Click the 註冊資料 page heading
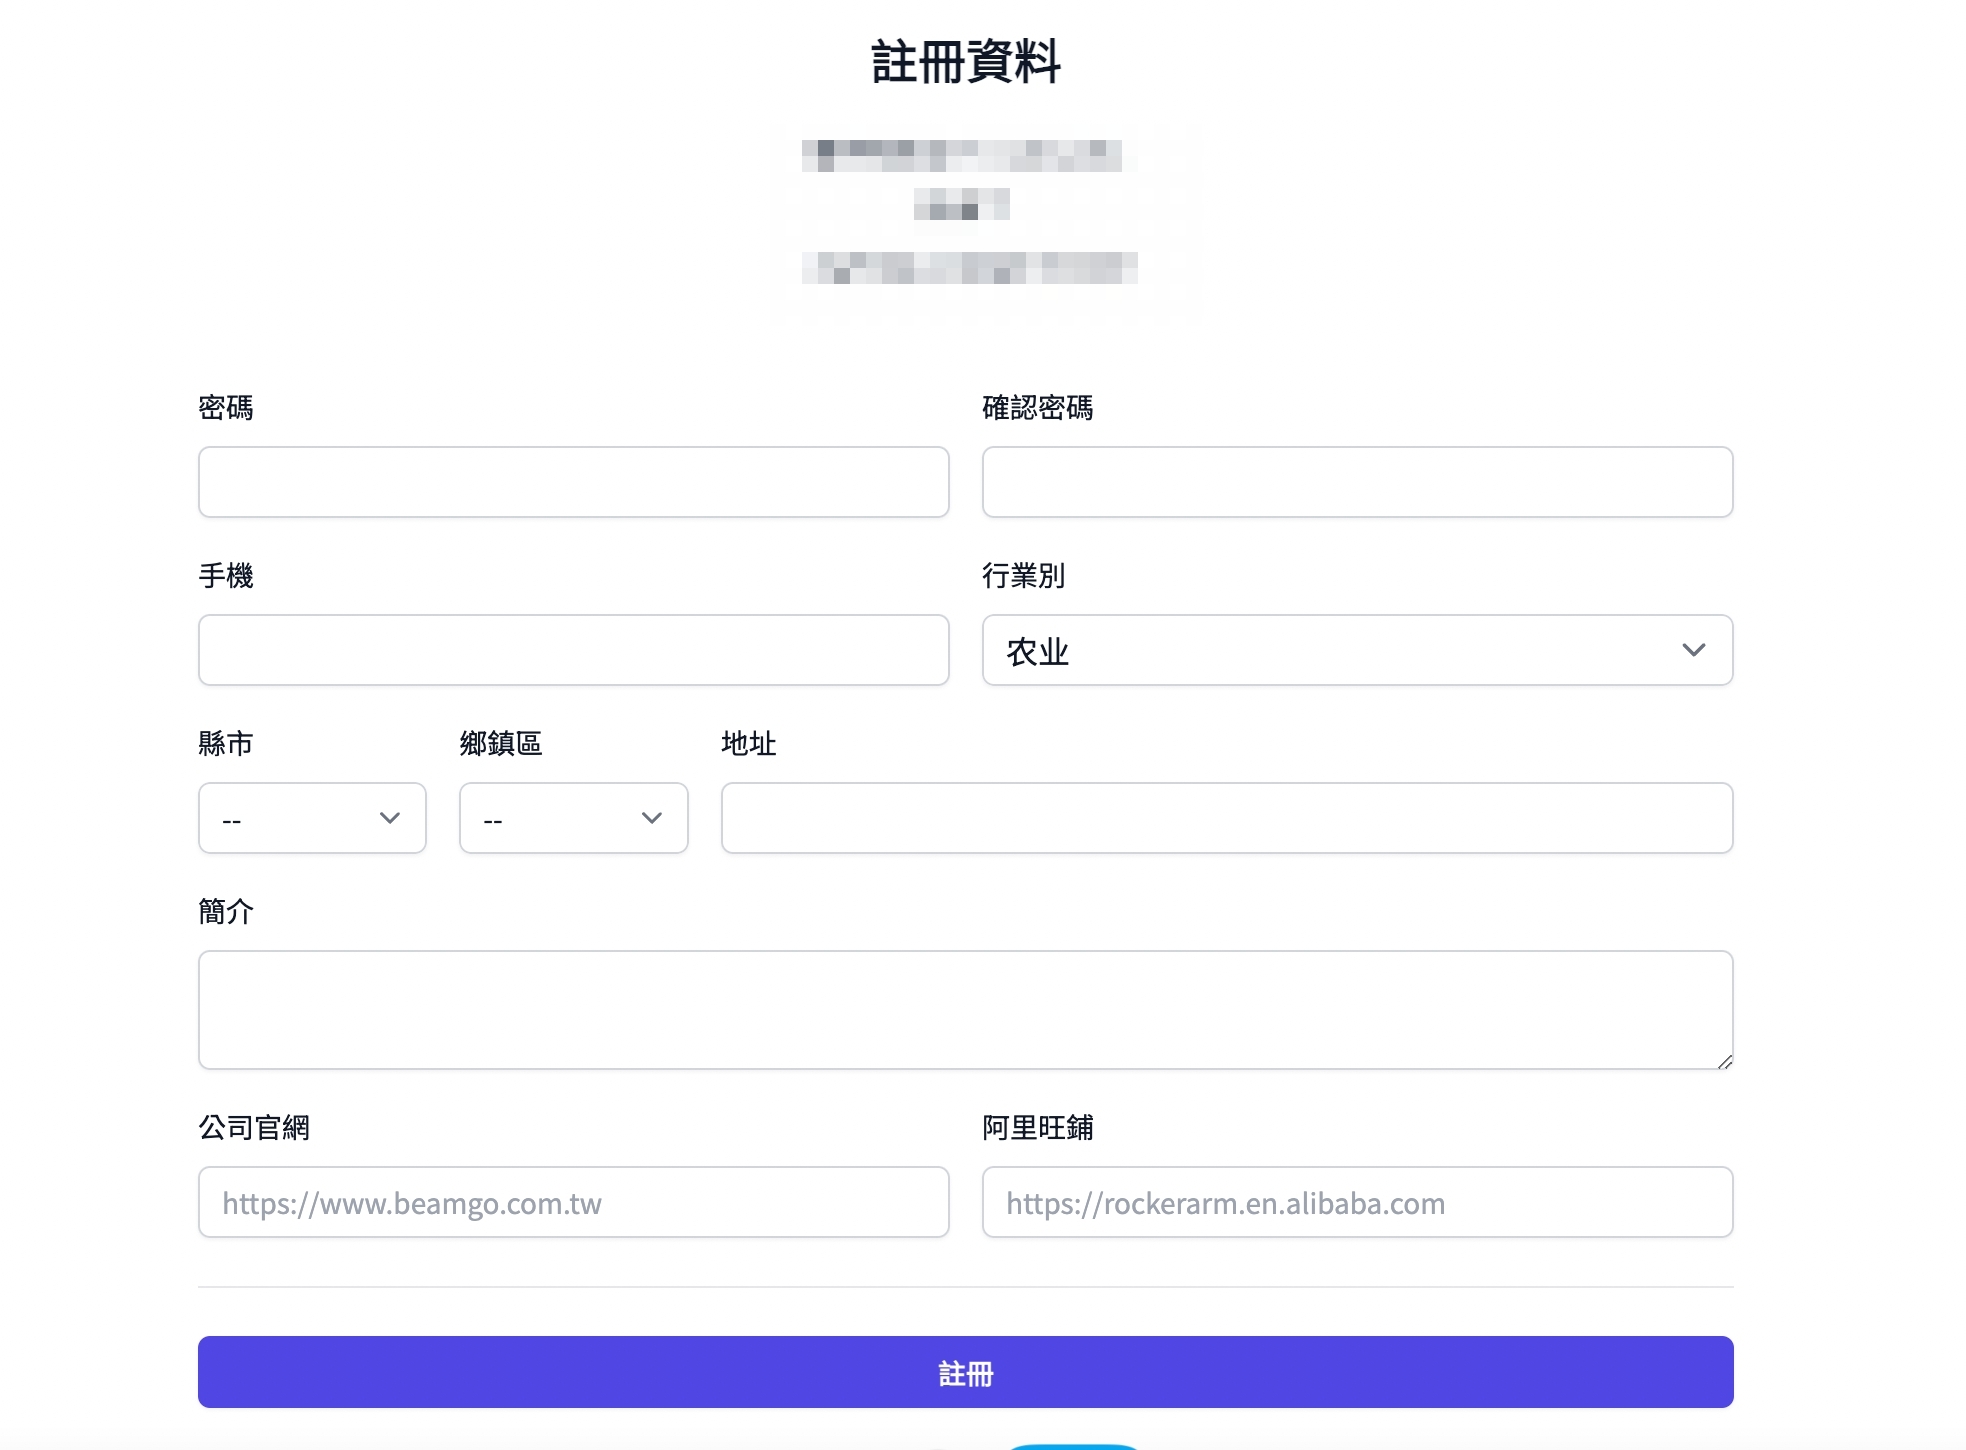The height and width of the screenshot is (1450, 1966). [966, 62]
